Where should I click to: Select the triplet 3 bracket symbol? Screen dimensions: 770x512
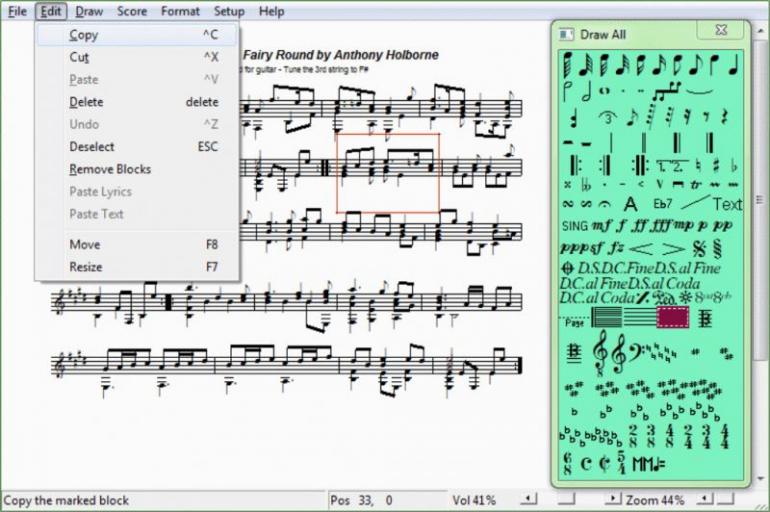tap(608, 118)
